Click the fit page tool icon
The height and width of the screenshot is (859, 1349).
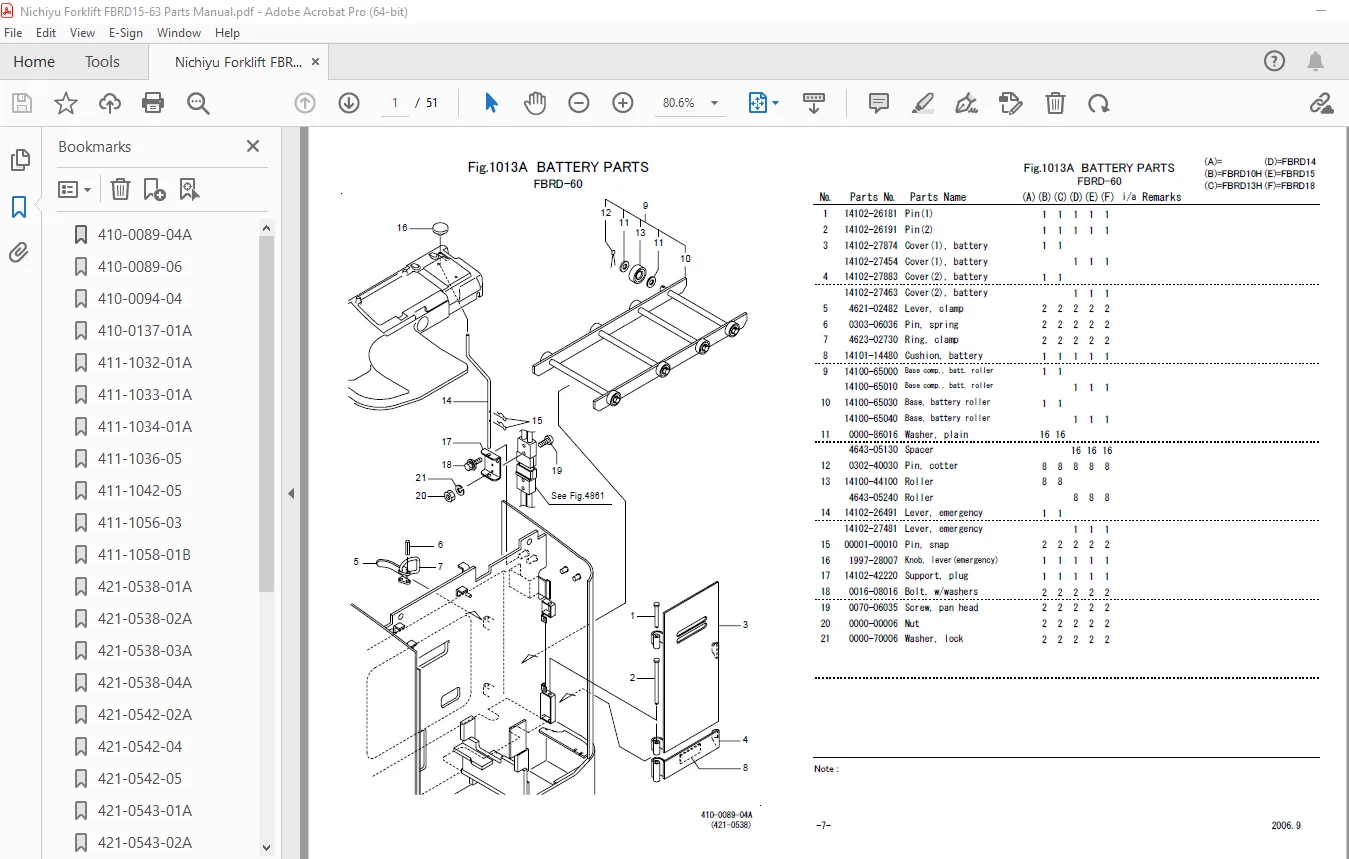(757, 103)
